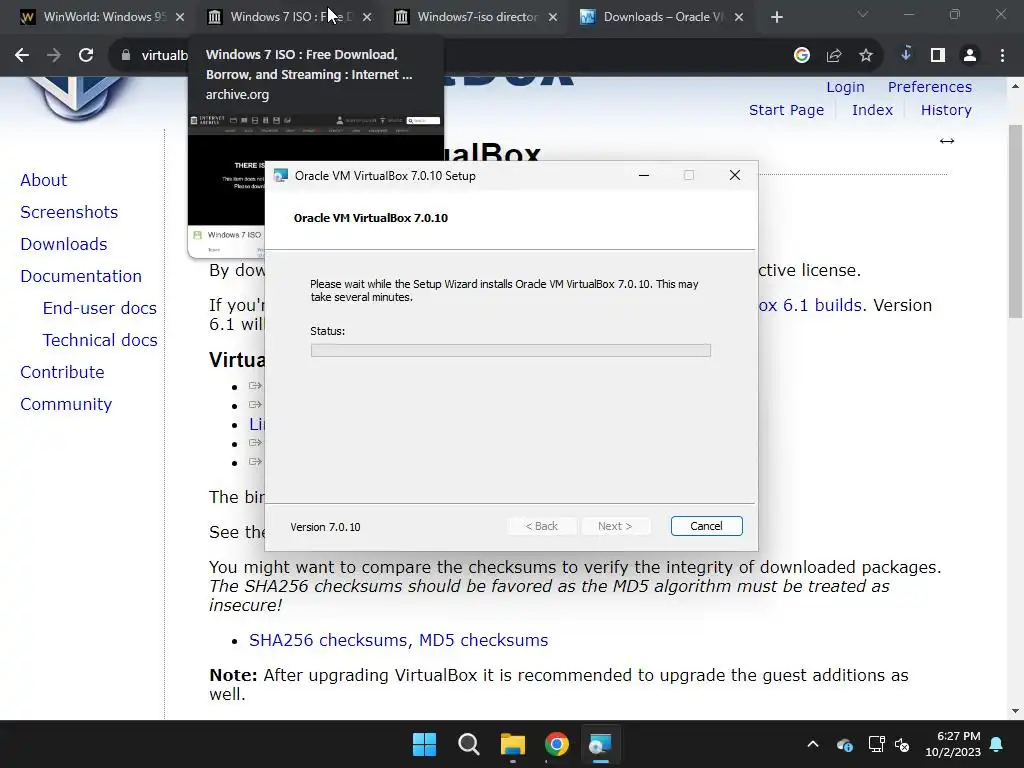Reload the current page
The height and width of the screenshot is (768, 1024).
click(x=86, y=56)
